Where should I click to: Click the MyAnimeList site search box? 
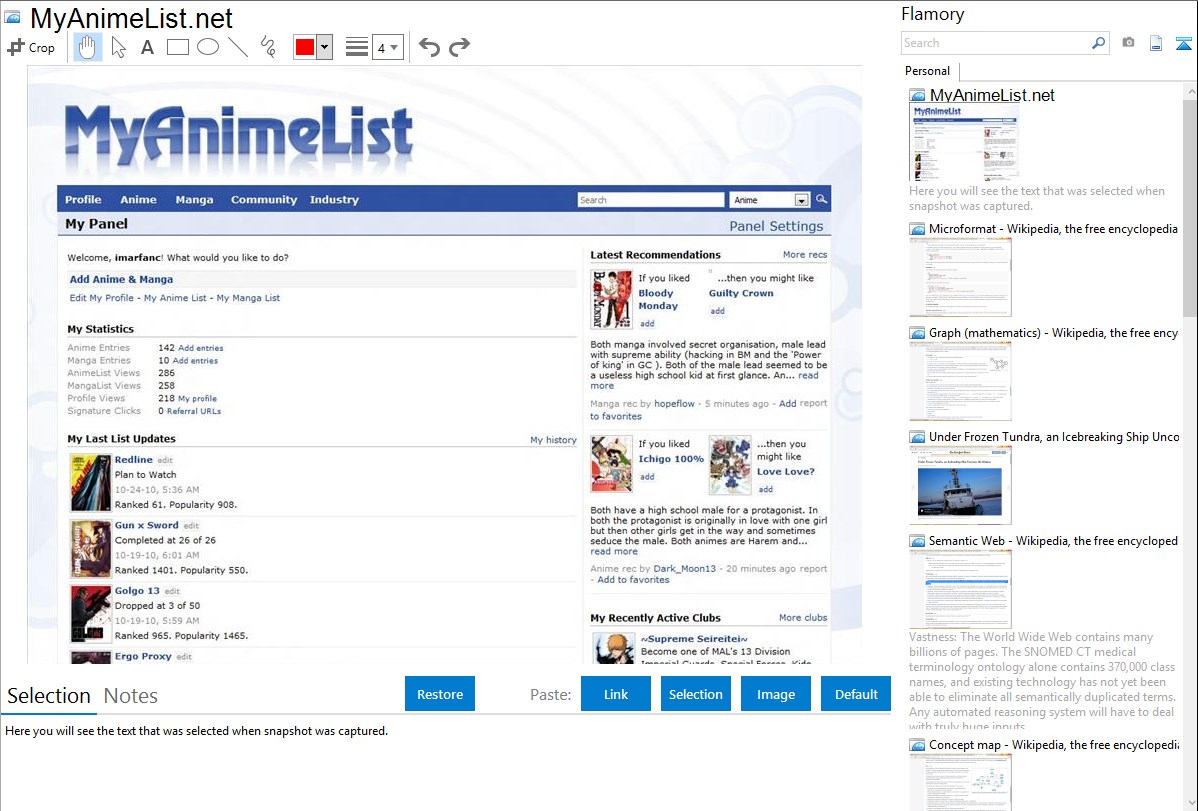coord(651,200)
